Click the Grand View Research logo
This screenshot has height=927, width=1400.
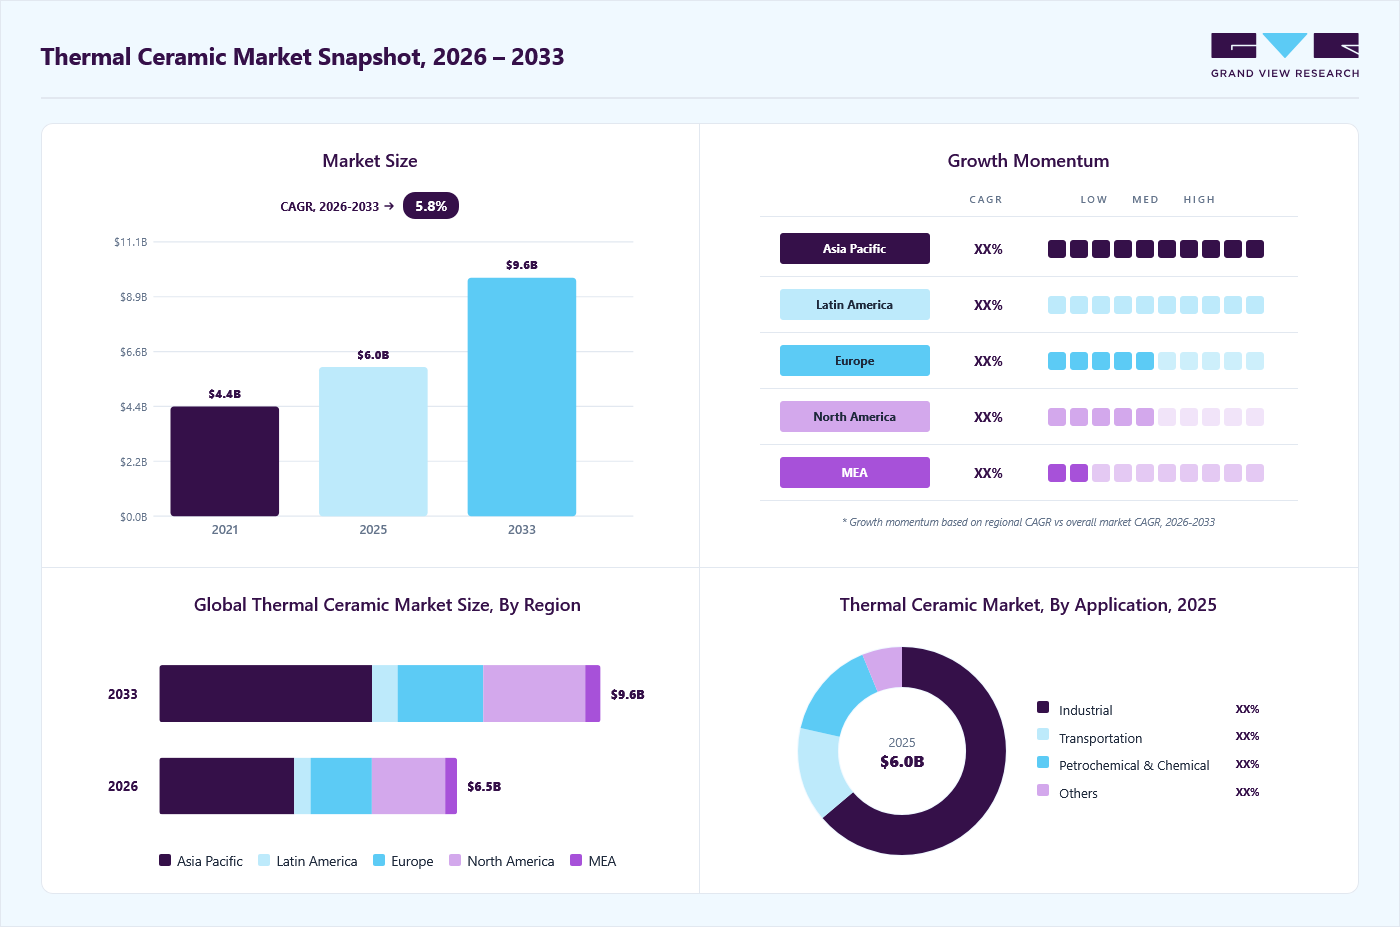1285,56
